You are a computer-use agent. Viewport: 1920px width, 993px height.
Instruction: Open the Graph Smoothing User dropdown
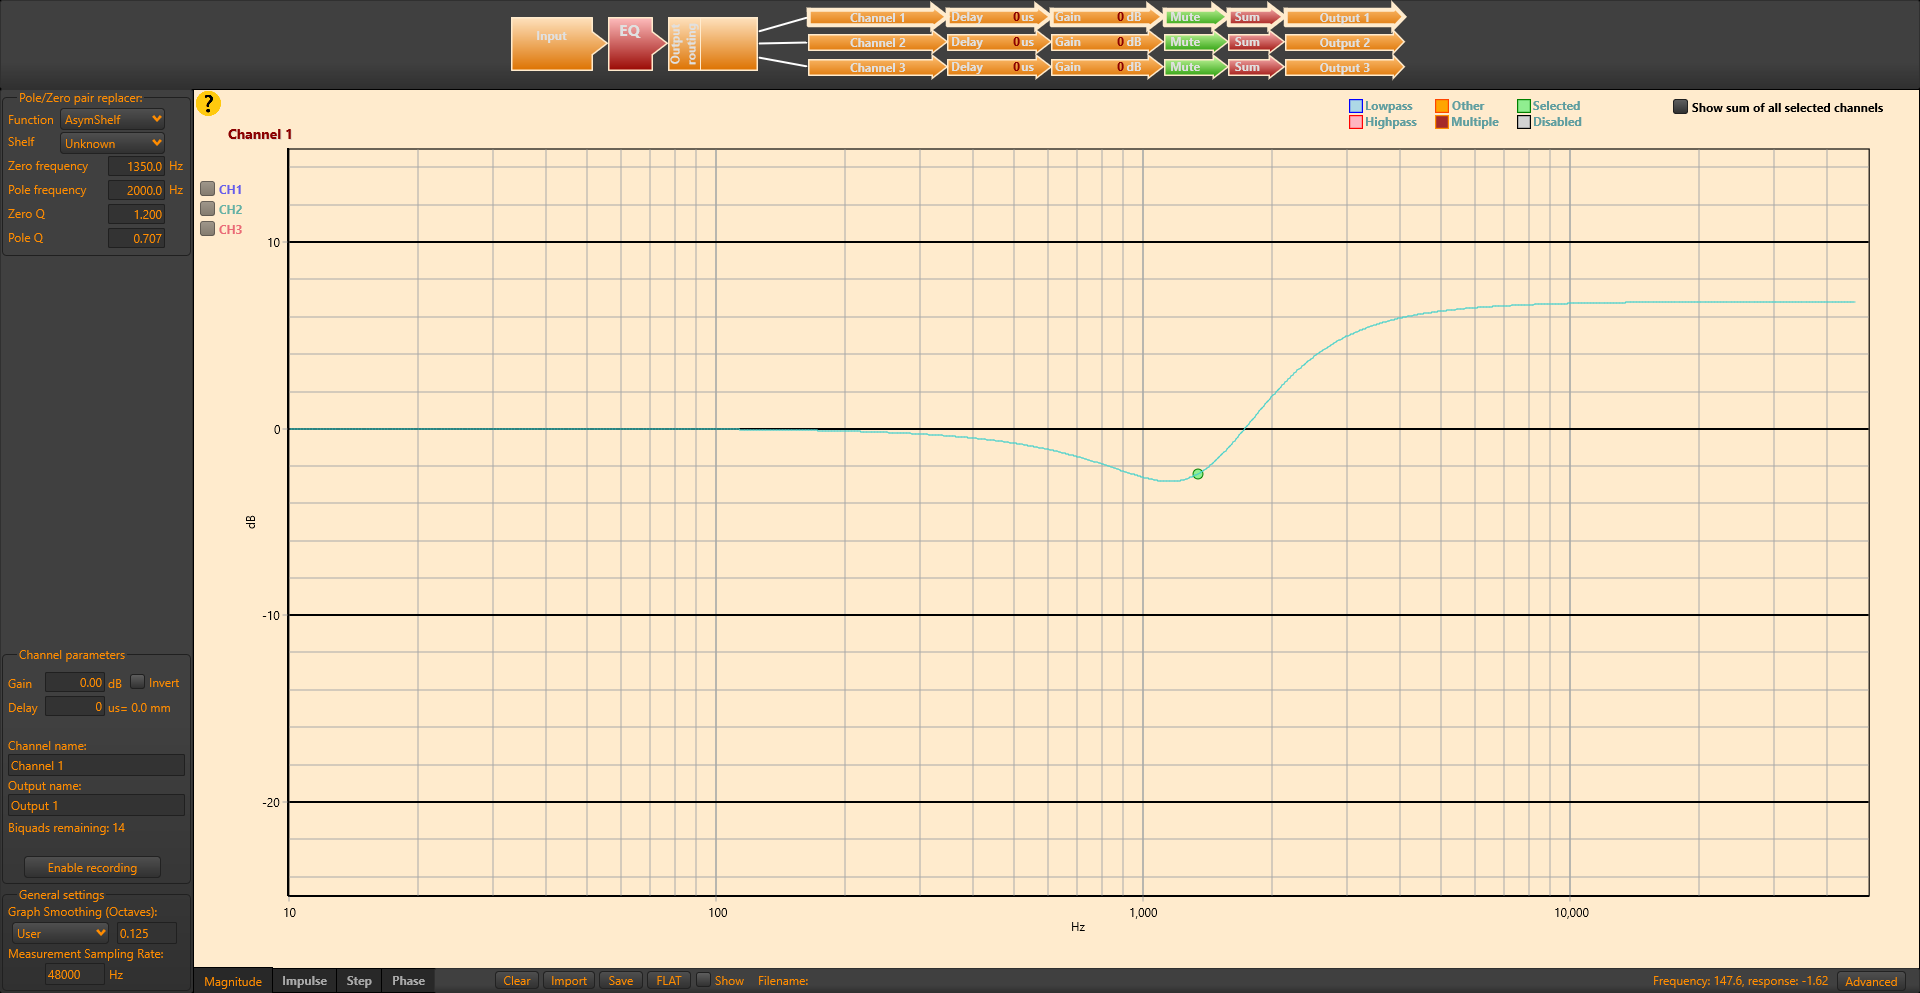[x=61, y=933]
